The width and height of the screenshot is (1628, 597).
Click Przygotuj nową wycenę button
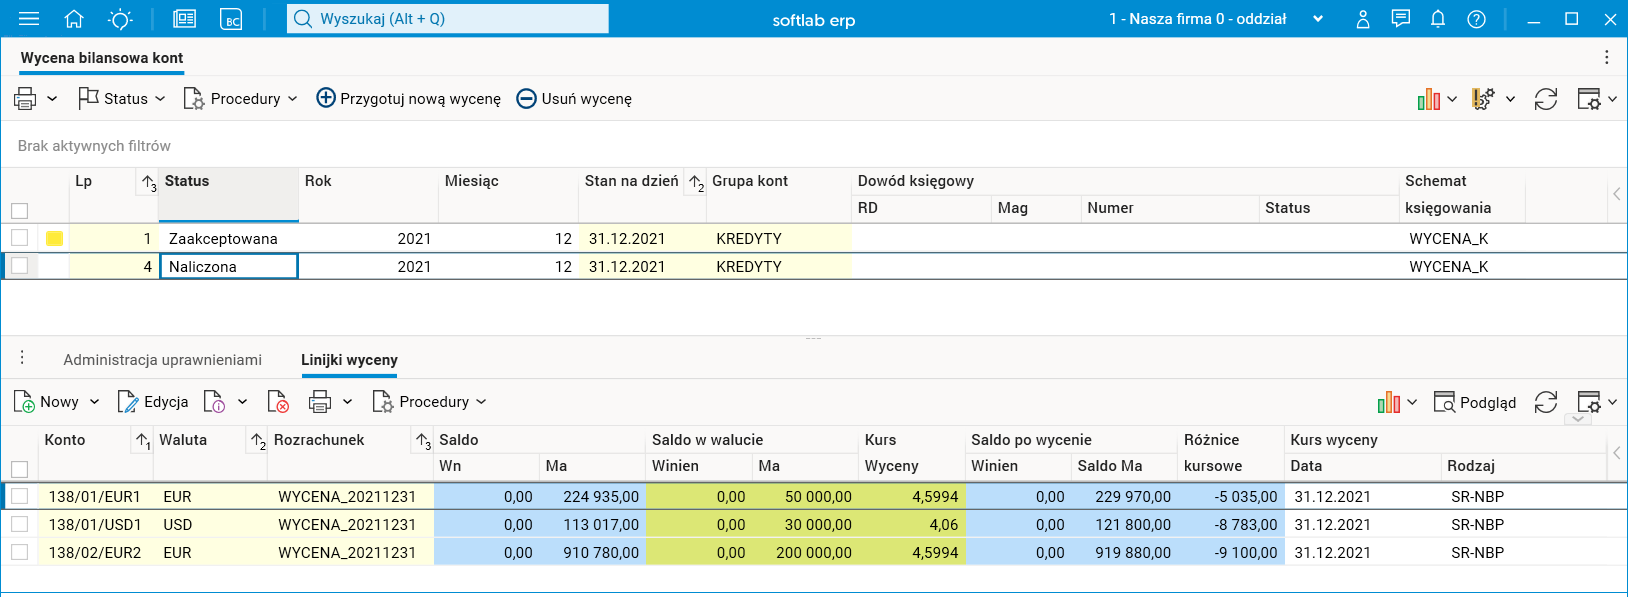pyautogui.click(x=408, y=99)
